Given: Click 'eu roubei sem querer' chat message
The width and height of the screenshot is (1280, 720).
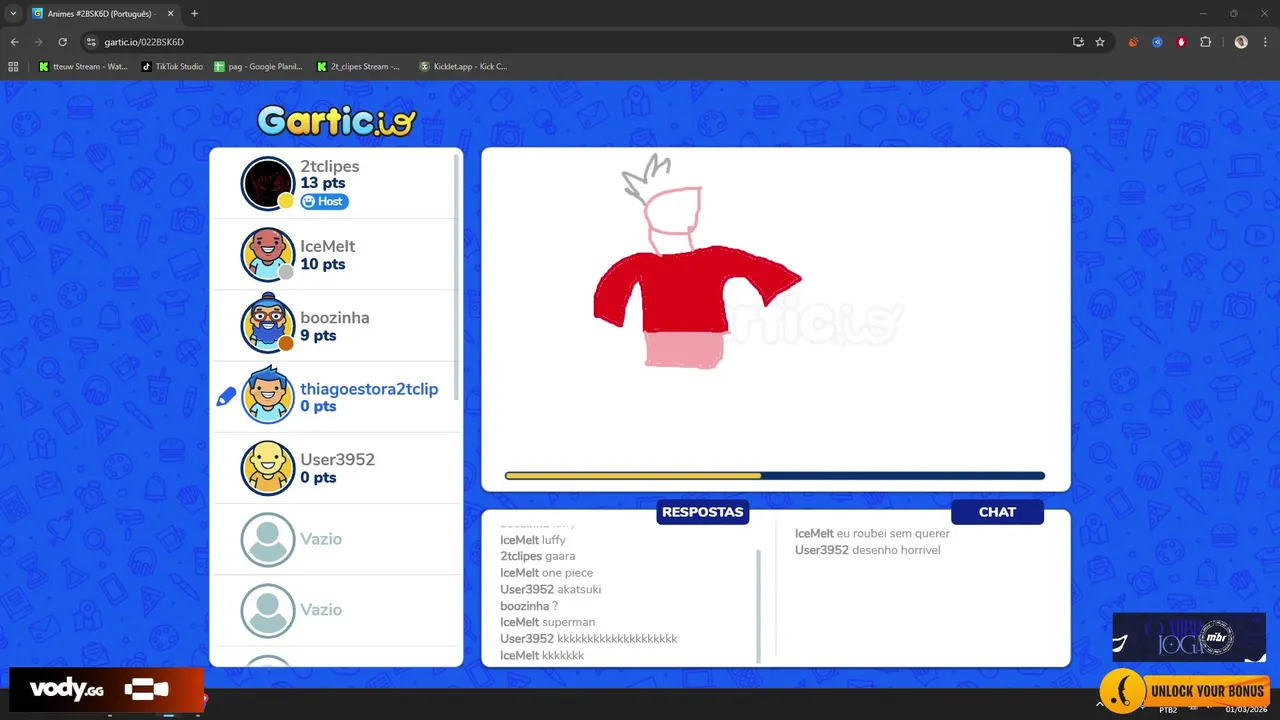Looking at the screenshot, I should click(894, 533).
